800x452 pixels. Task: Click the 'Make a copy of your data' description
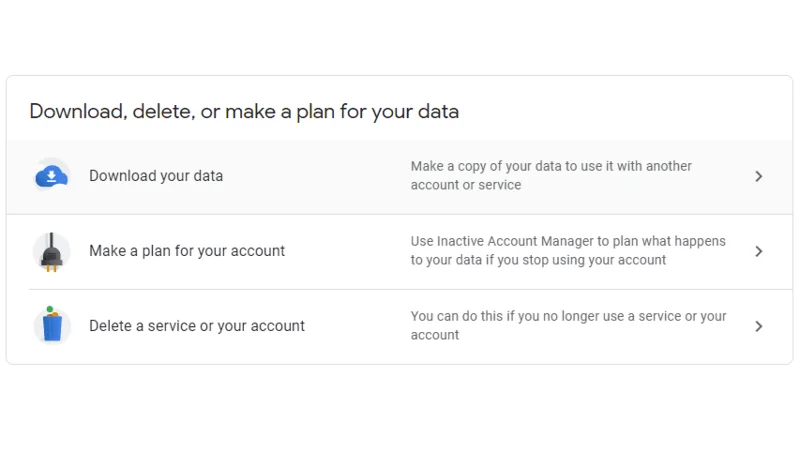coord(551,175)
